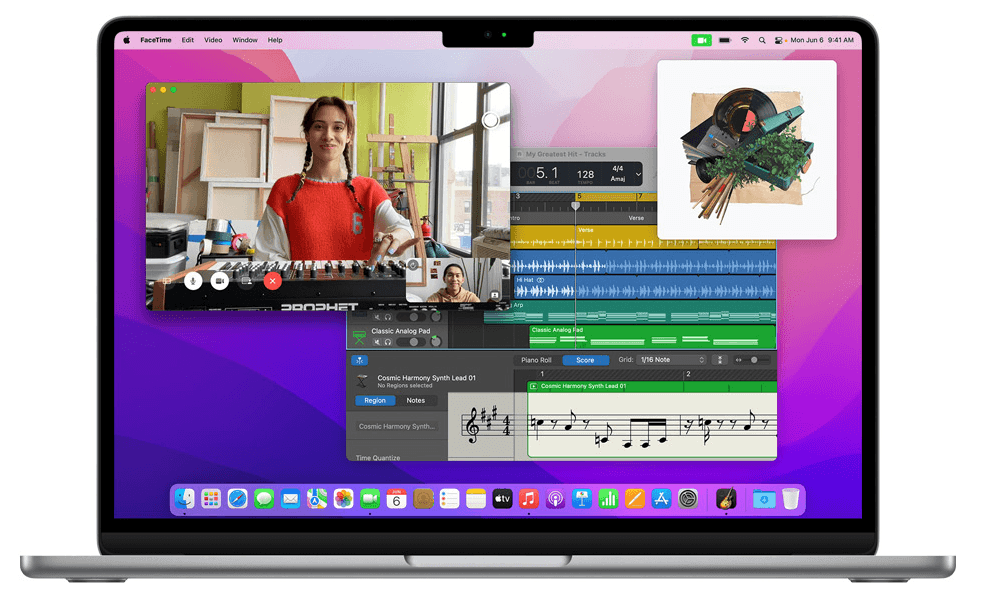The width and height of the screenshot is (982, 601).
Task: Open Podcasts from the Dock
Action: click(x=556, y=499)
